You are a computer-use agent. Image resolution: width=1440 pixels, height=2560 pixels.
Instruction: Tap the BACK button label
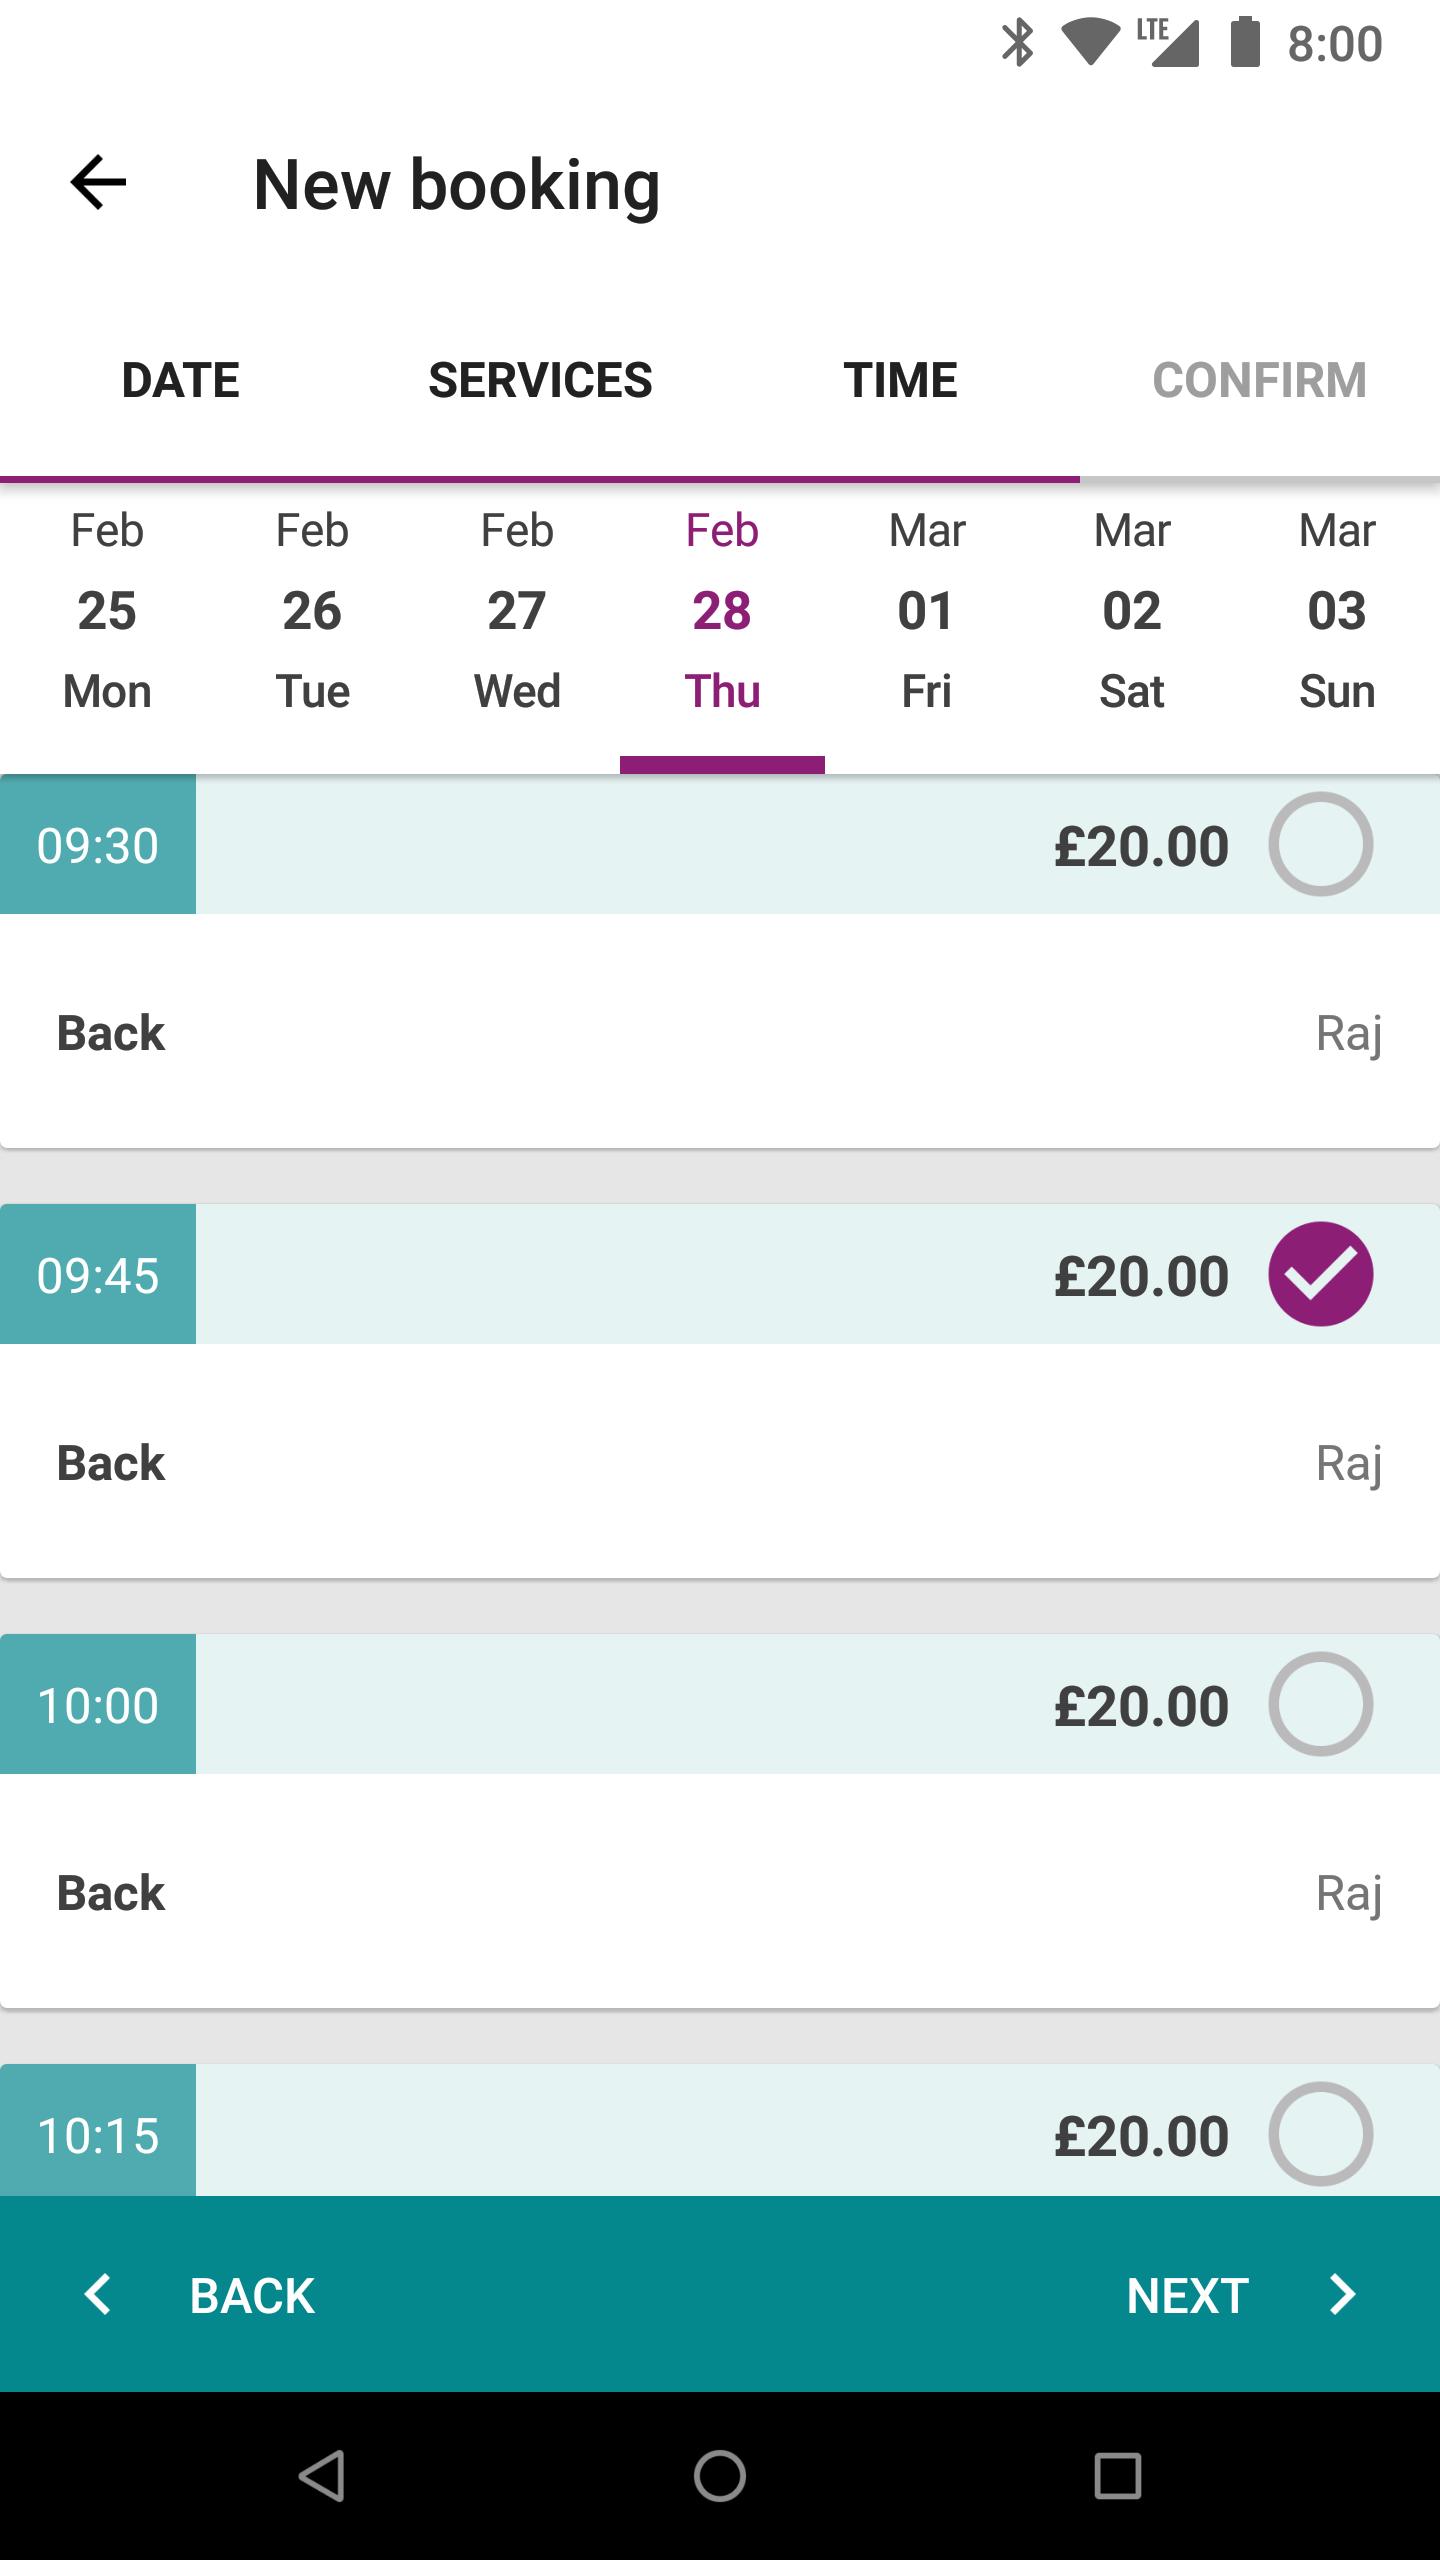(252, 2295)
